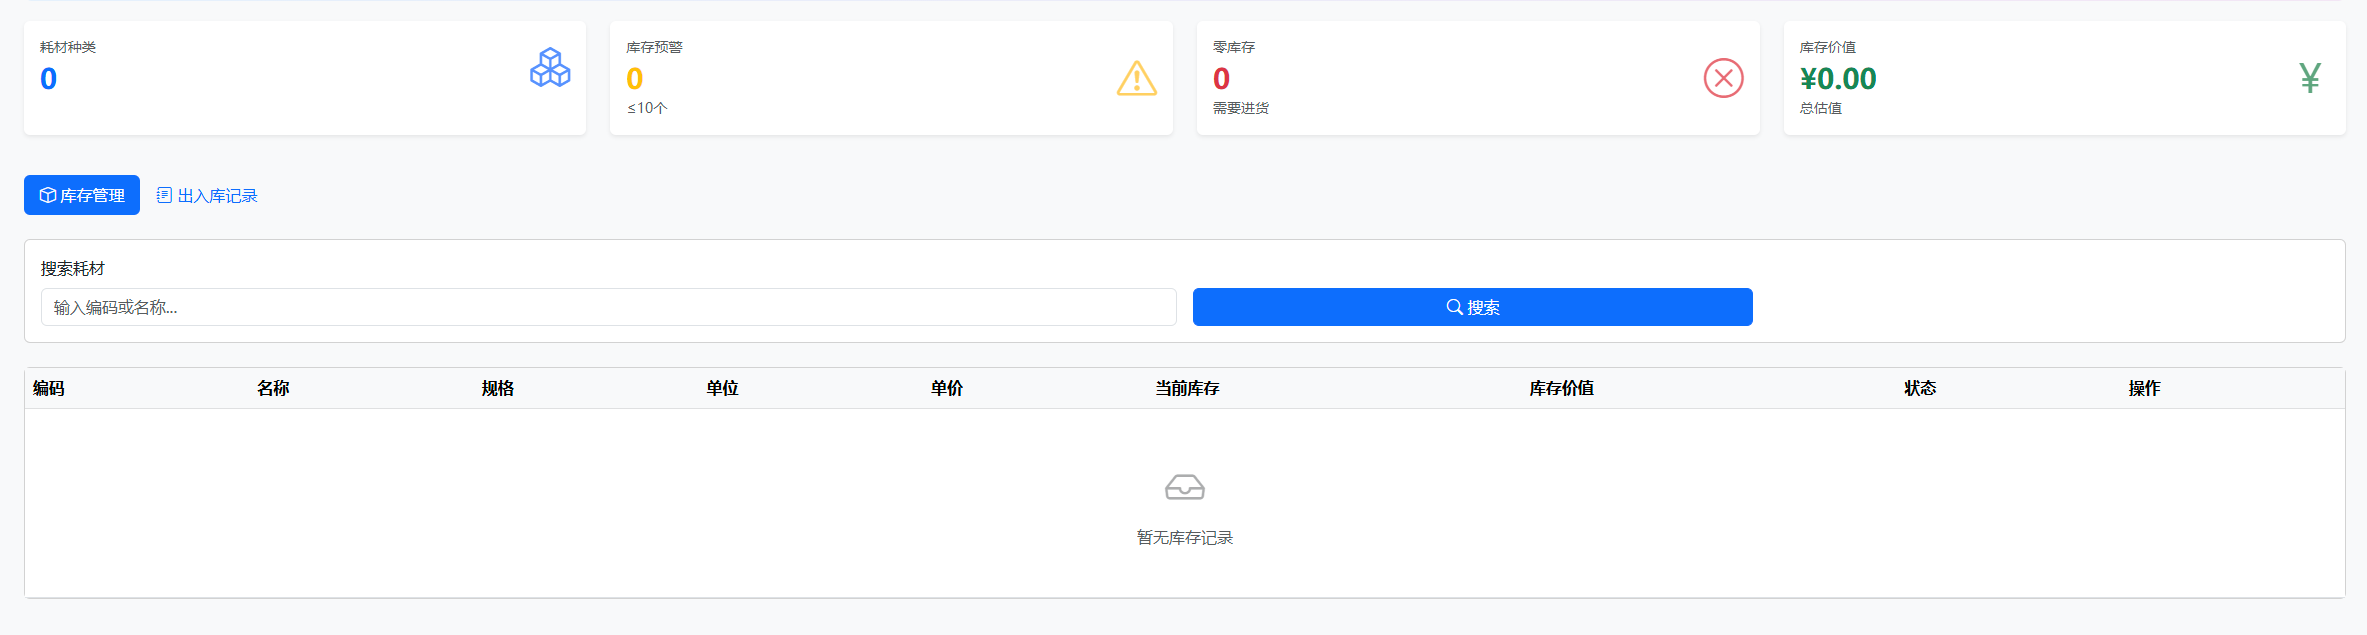The height and width of the screenshot is (635, 2367).
Task: Click the 单价 column header
Action: click(946, 388)
